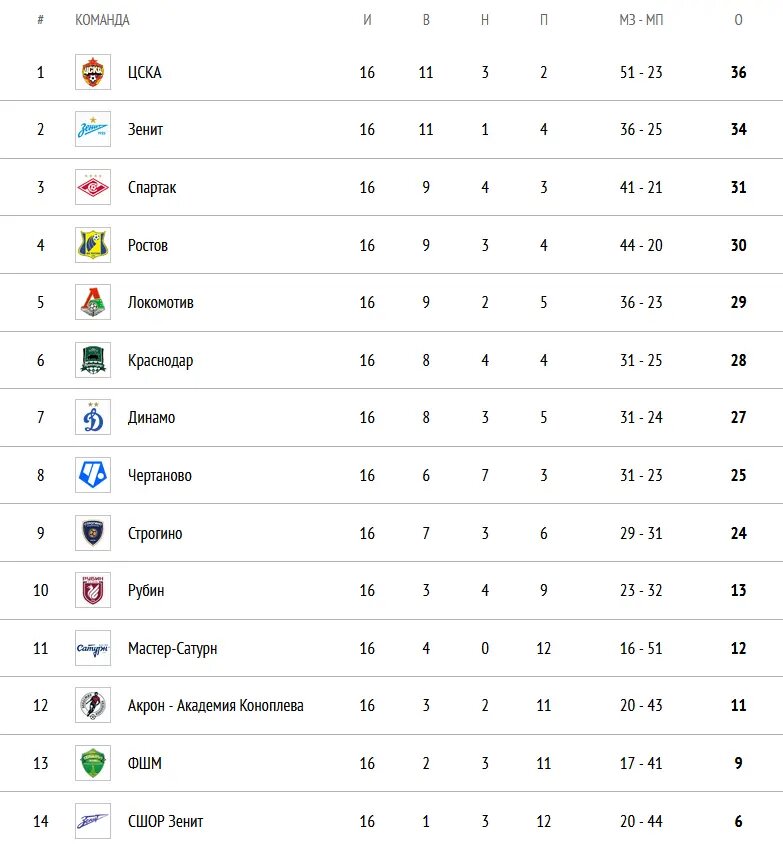The image size is (783, 847).
Task: Open the СШОР Зенит team page link
Action: point(165,821)
